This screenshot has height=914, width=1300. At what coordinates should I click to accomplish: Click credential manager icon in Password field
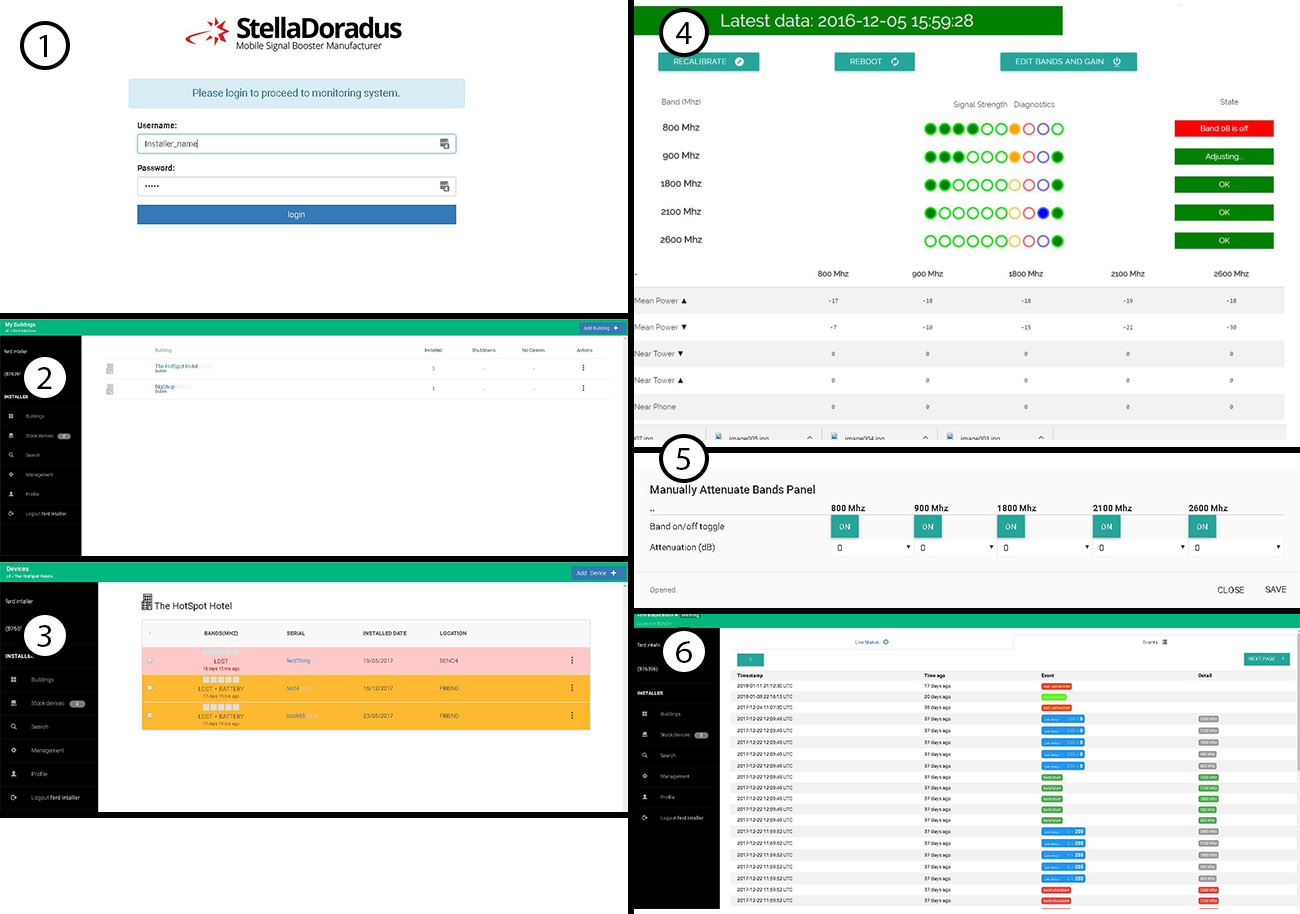point(444,186)
